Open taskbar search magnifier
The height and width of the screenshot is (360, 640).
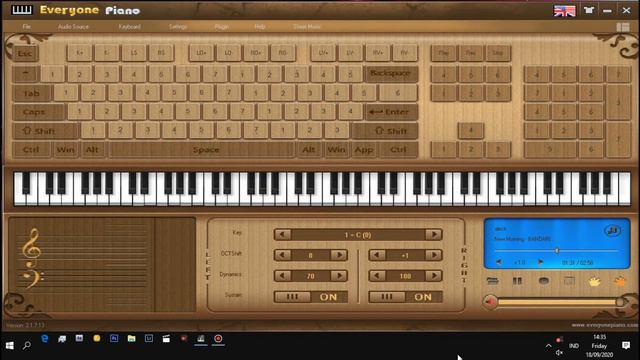(27, 346)
